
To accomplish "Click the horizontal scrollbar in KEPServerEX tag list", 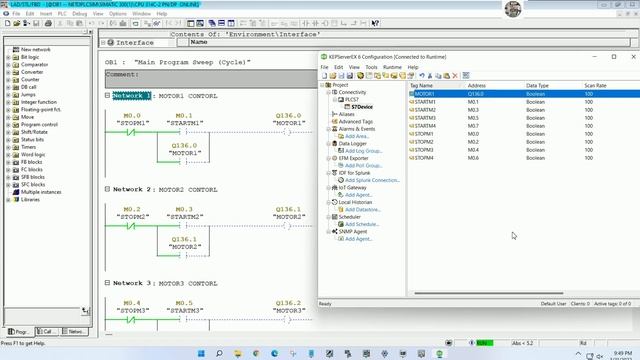I will click(489, 293).
